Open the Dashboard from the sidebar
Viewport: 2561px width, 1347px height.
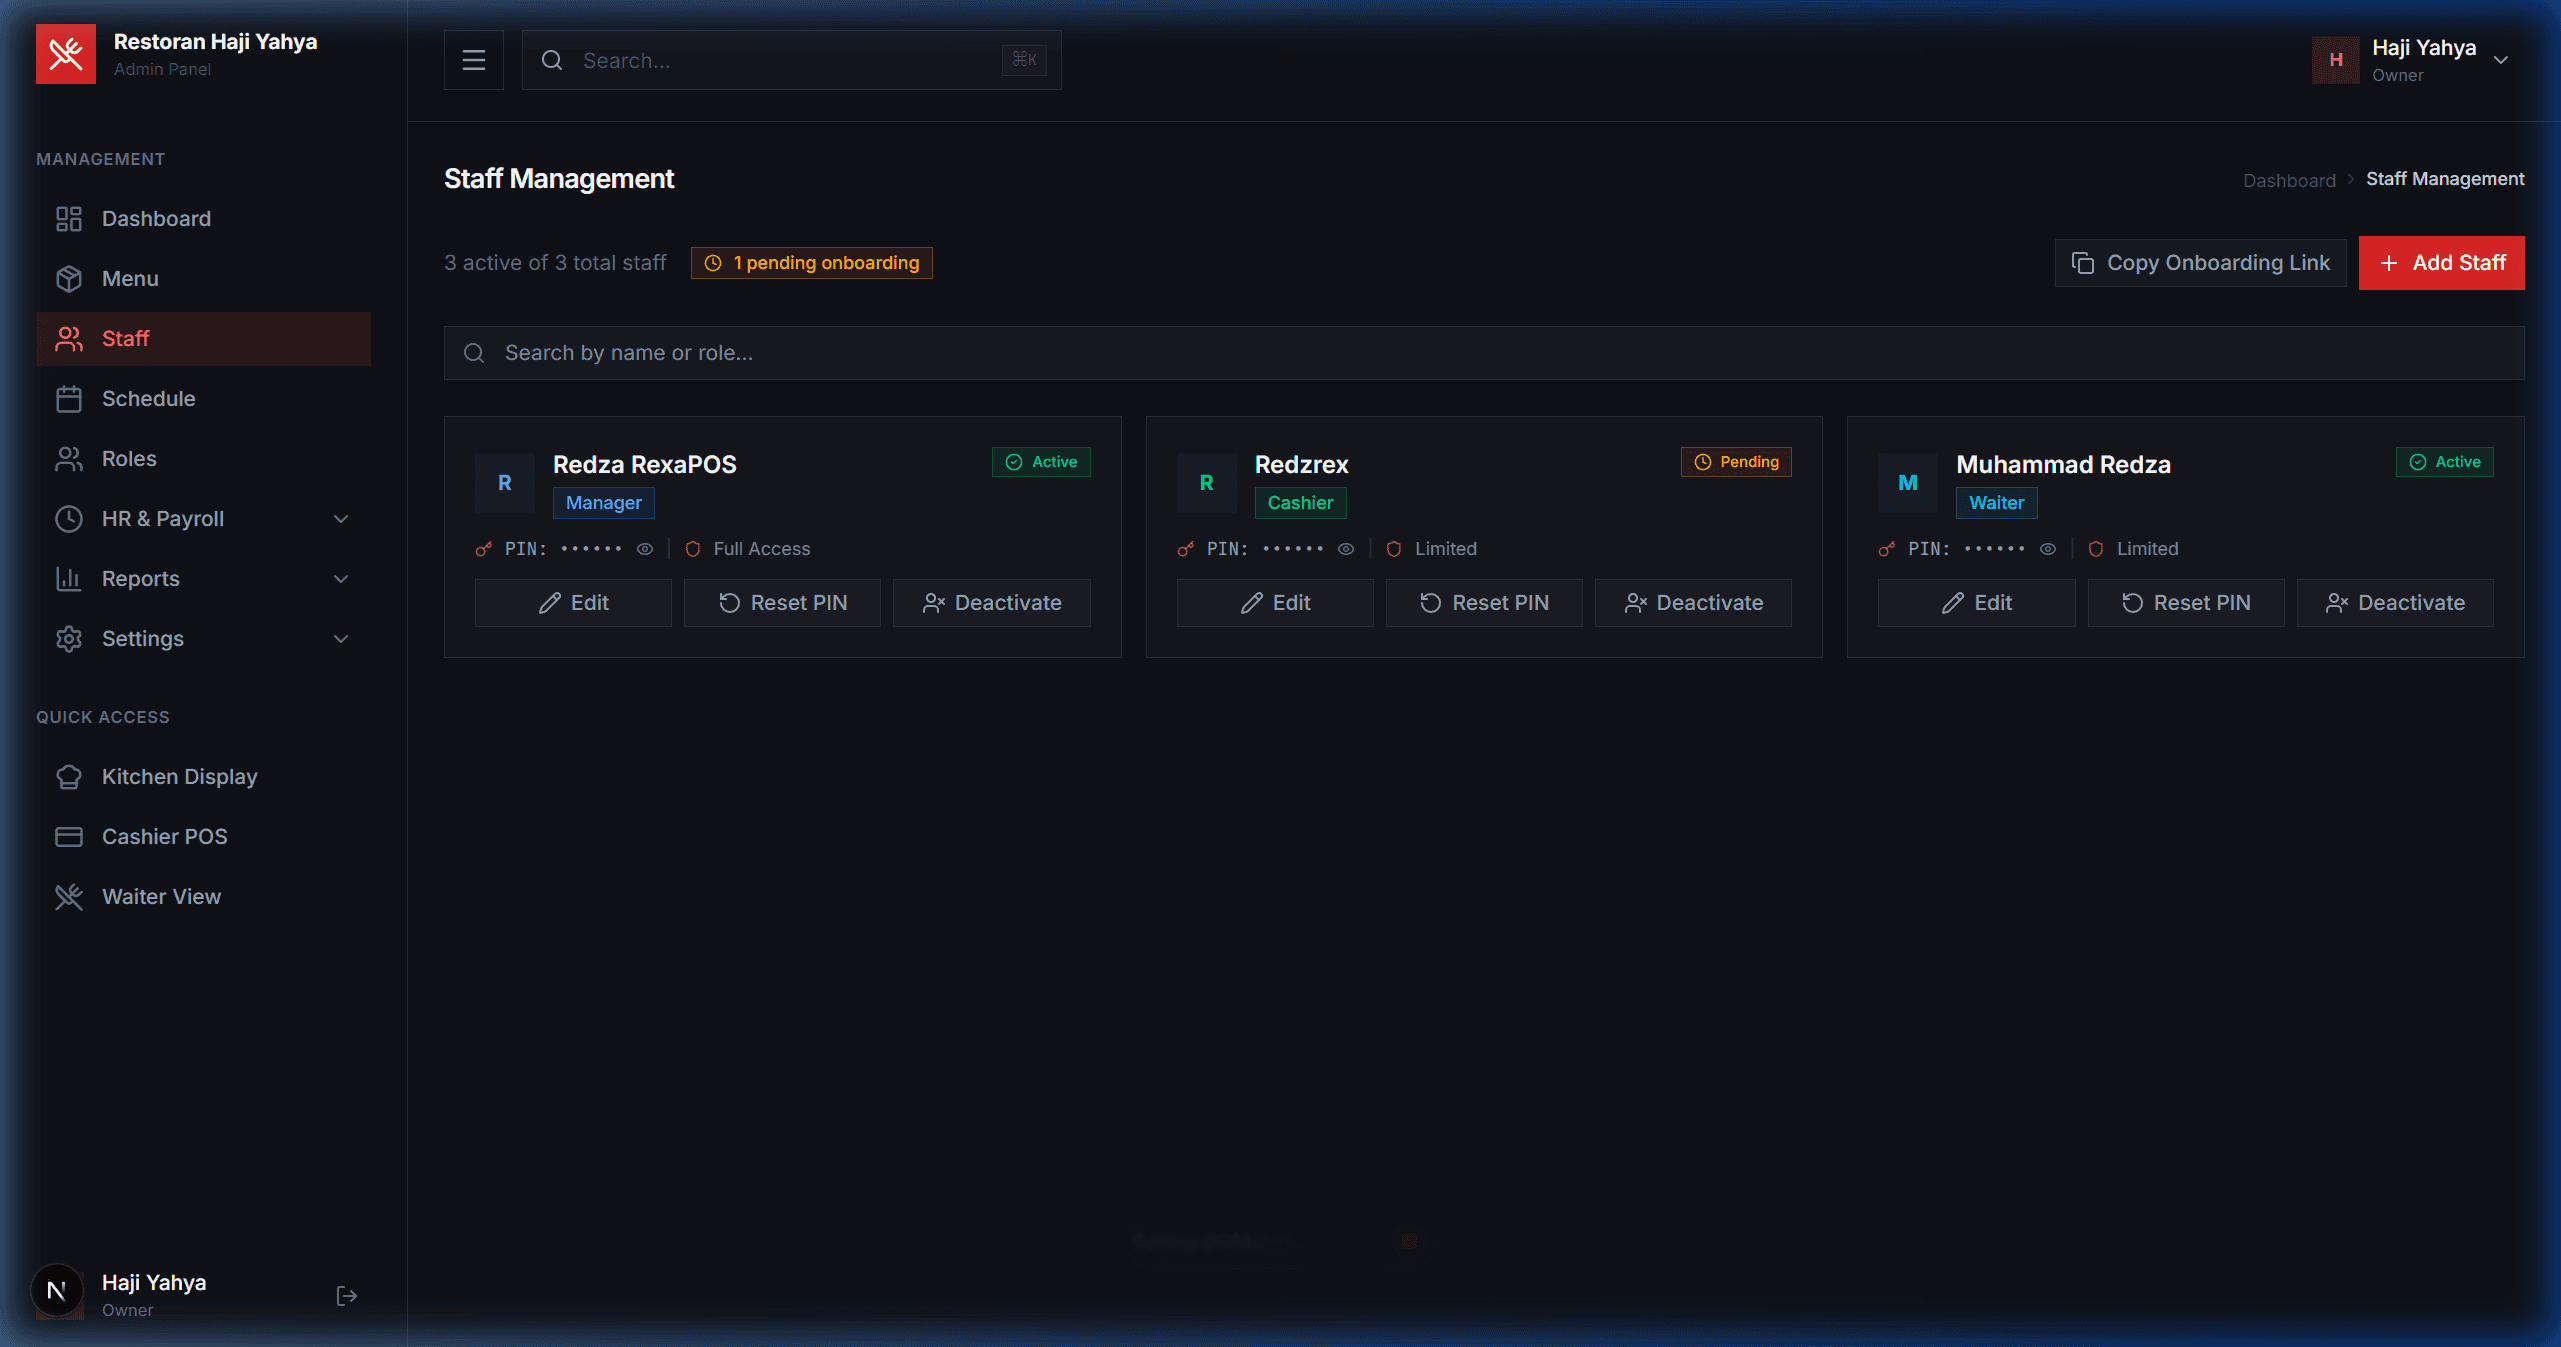pos(156,218)
